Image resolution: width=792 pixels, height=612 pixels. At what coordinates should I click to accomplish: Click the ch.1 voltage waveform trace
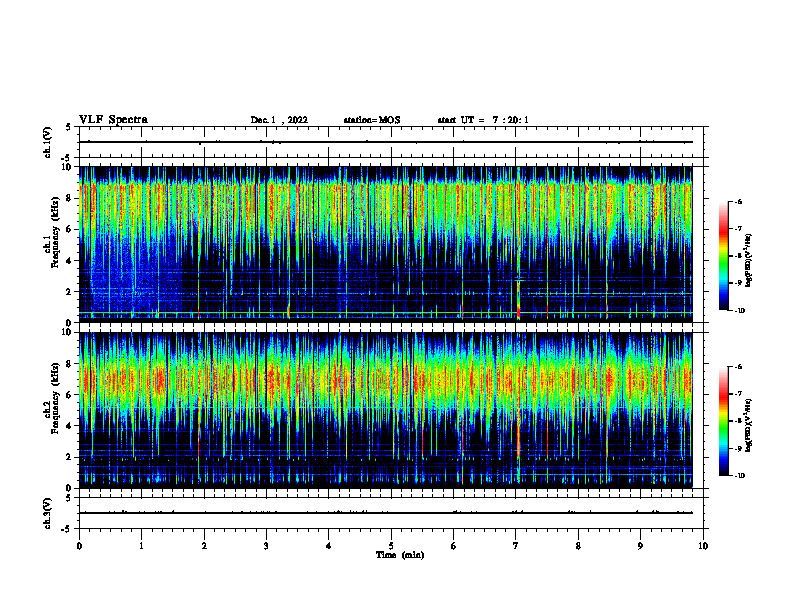click(386, 142)
